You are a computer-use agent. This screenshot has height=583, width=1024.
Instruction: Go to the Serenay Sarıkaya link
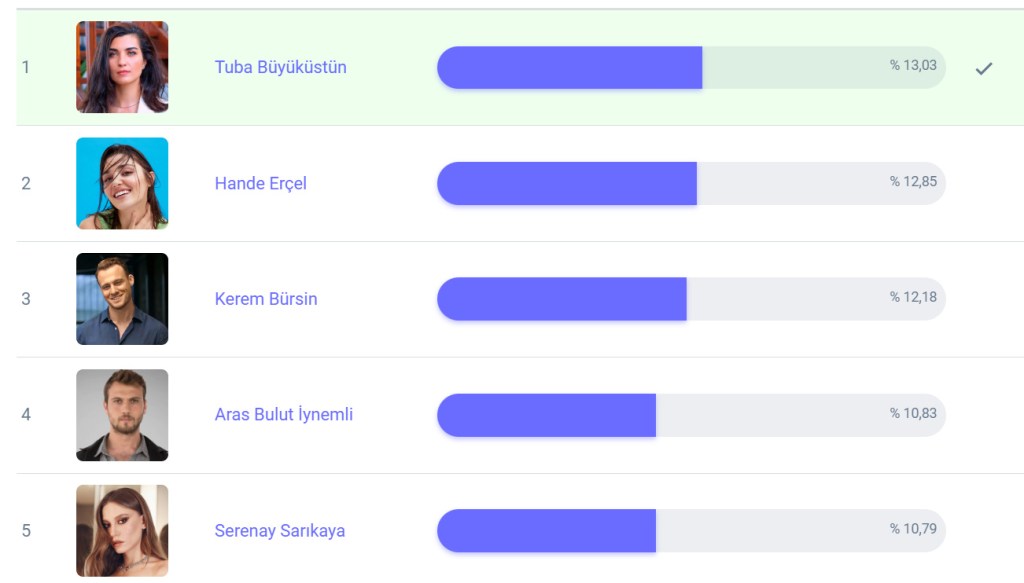(279, 531)
